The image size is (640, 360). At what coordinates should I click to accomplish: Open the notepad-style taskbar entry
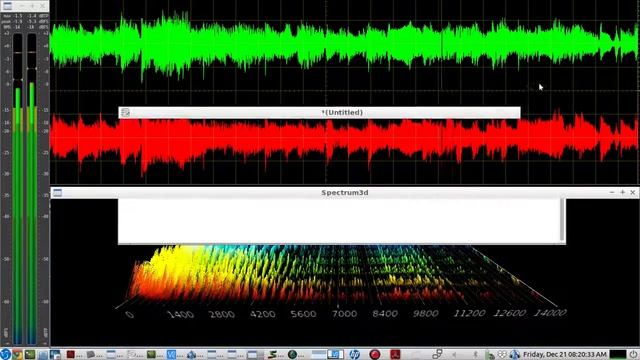(131, 354)
